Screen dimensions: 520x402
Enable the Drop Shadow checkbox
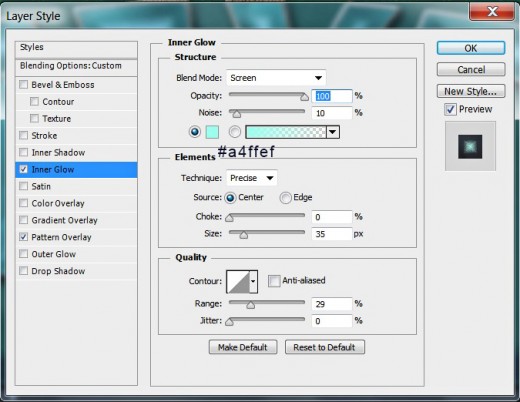[23, 271]
